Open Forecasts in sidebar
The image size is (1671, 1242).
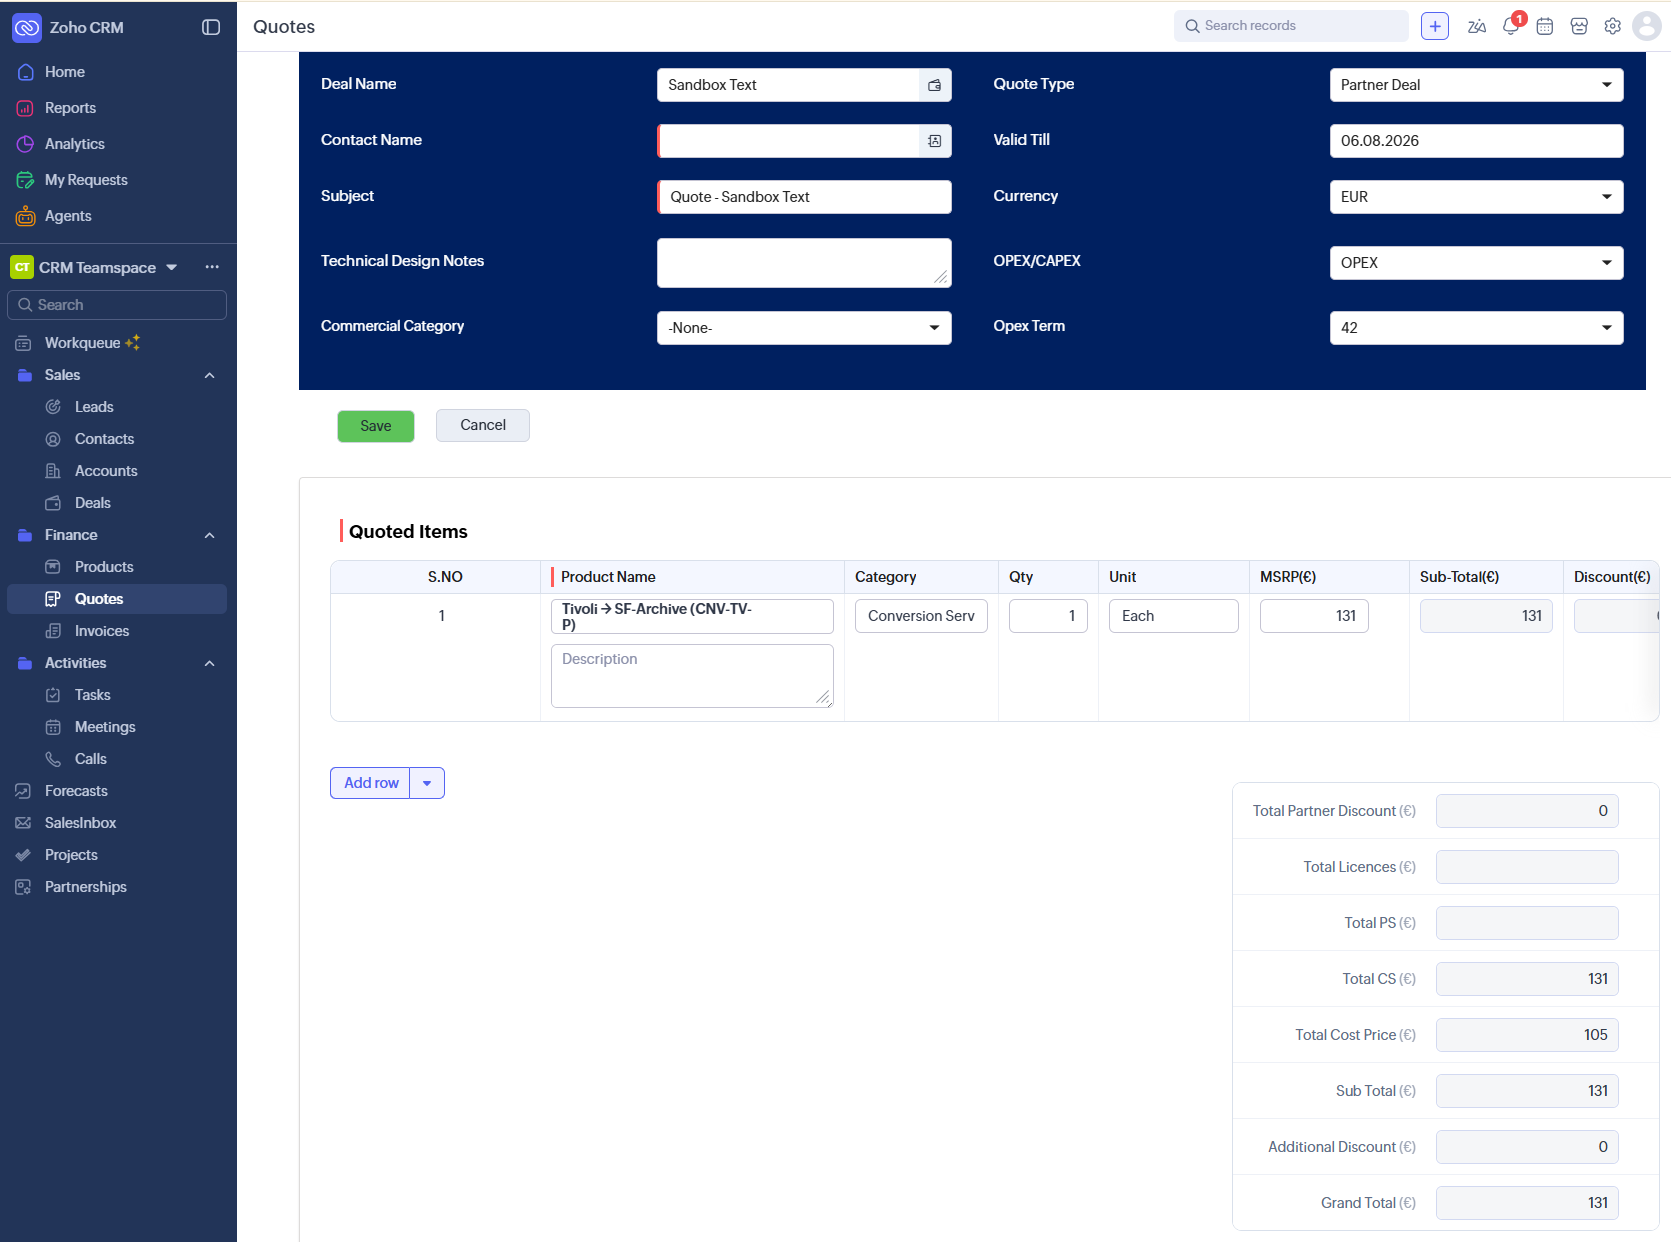click(76, 791)
